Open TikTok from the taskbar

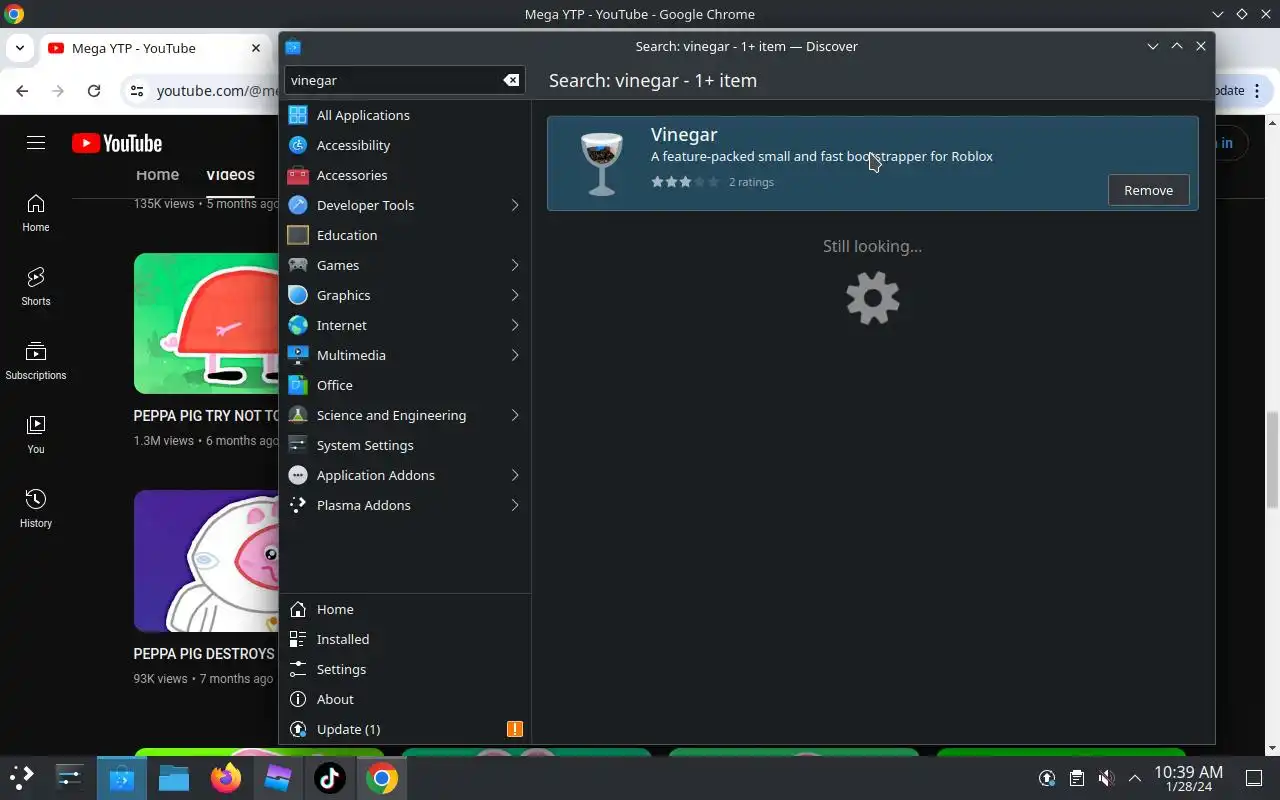330,778
